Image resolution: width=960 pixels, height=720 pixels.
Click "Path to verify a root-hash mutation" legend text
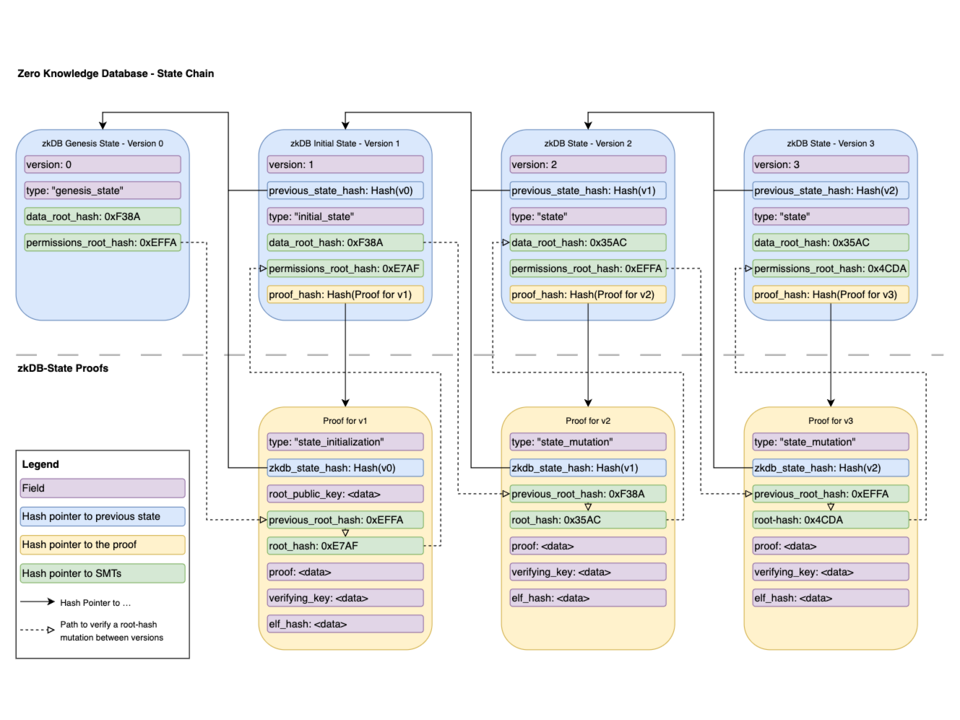[111, 631]
